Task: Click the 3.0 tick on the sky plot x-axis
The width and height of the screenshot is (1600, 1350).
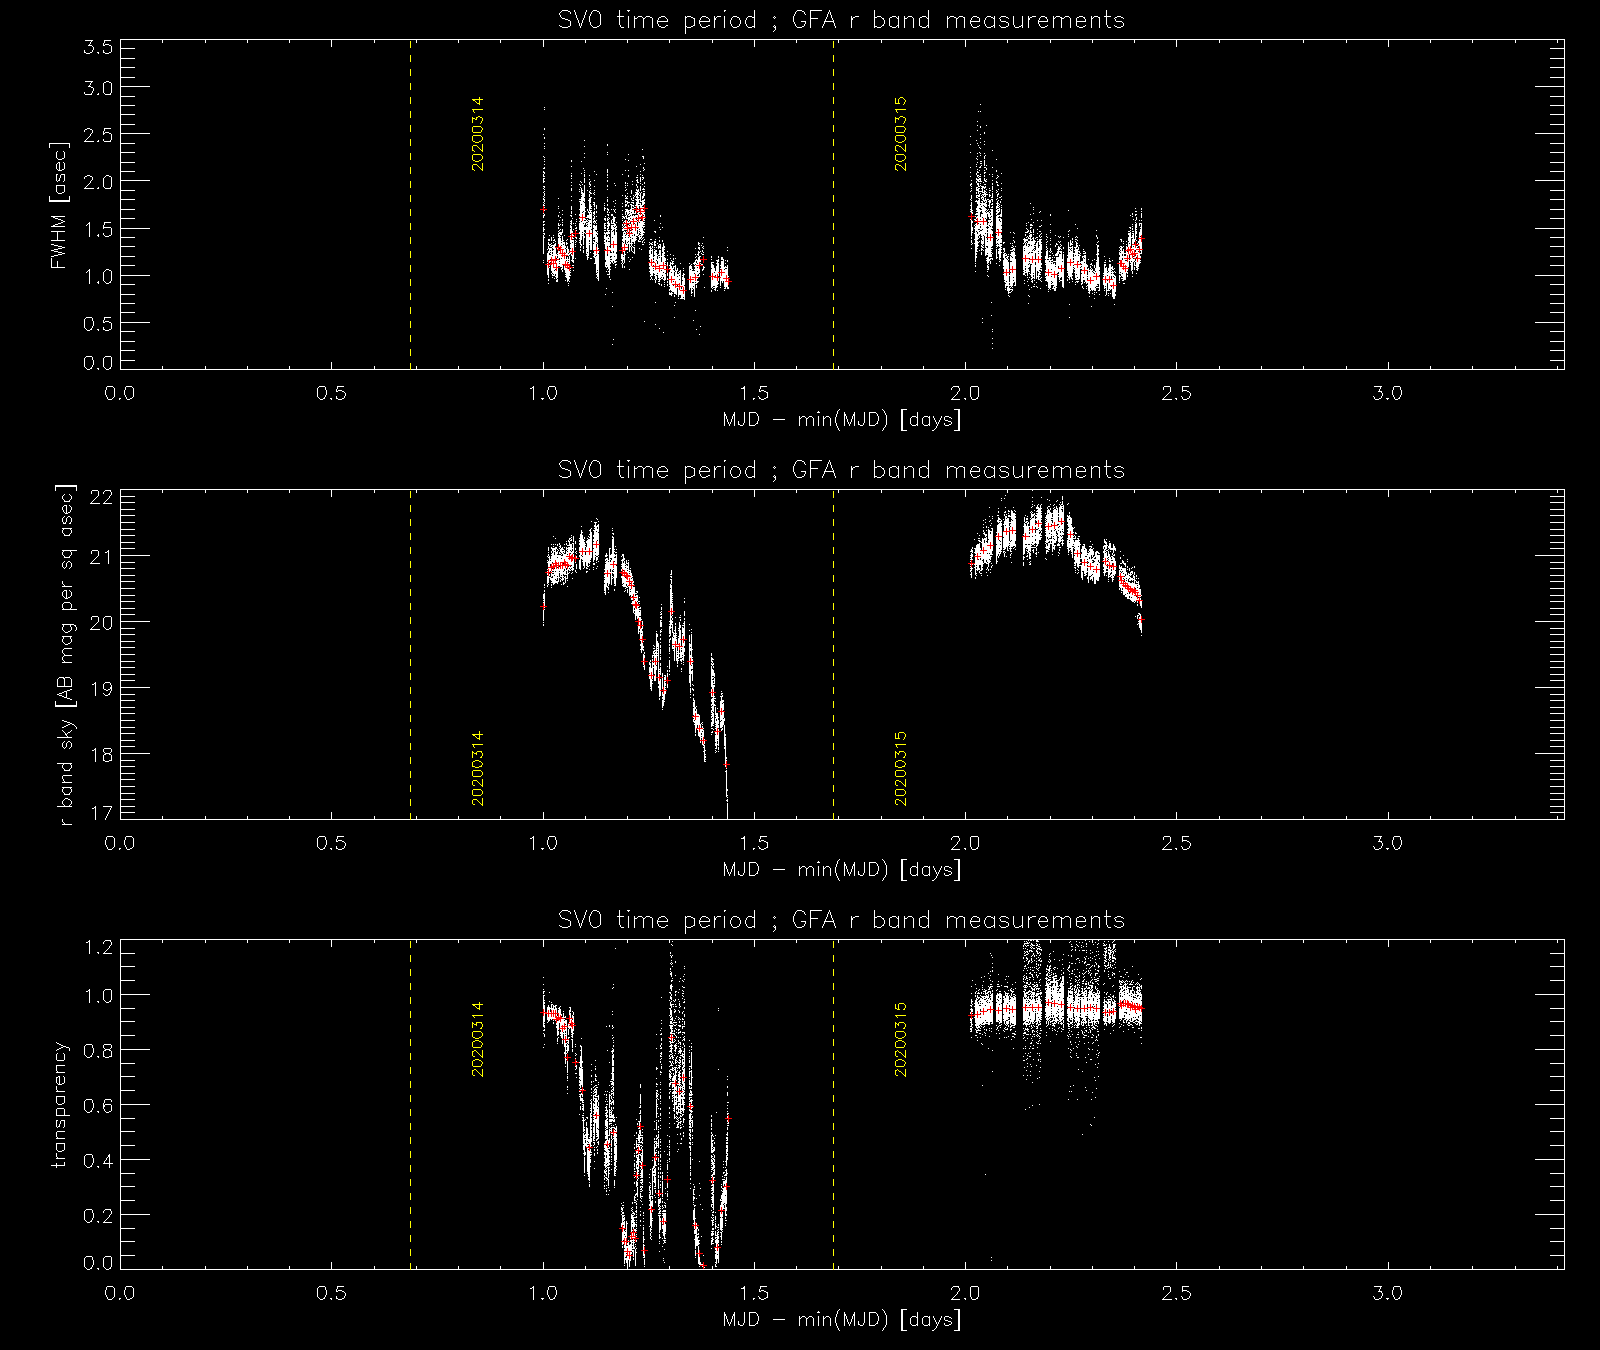Action: pyautogui.click(x=1388, y=844)
